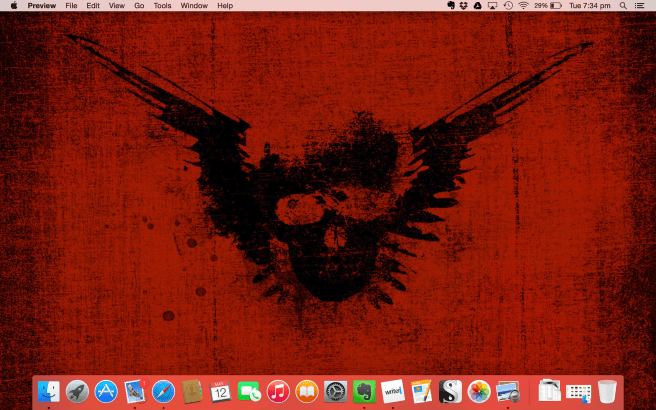Viewport: 656px width, 410px height.
Task: Open the documents stack in the Dock
Action: (x=549, y=391)
